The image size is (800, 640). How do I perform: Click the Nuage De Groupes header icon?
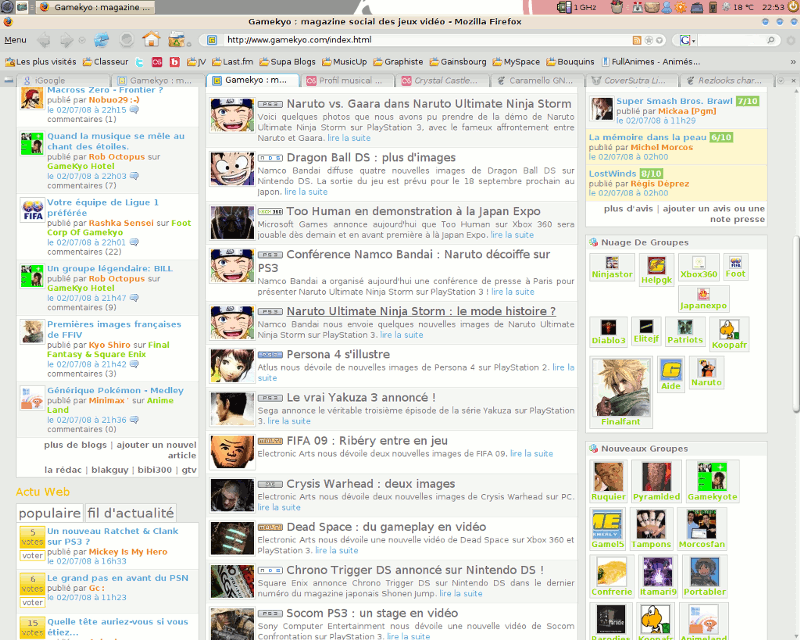(593, 242)
